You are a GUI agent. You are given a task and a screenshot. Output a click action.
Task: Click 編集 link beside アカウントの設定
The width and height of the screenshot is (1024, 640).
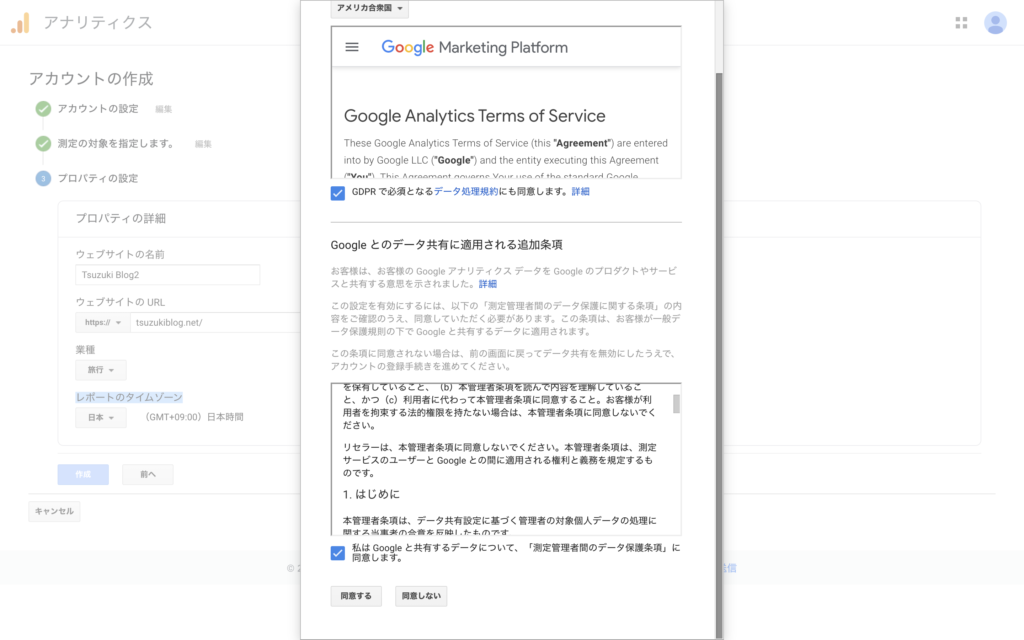[x=163, y=109]
